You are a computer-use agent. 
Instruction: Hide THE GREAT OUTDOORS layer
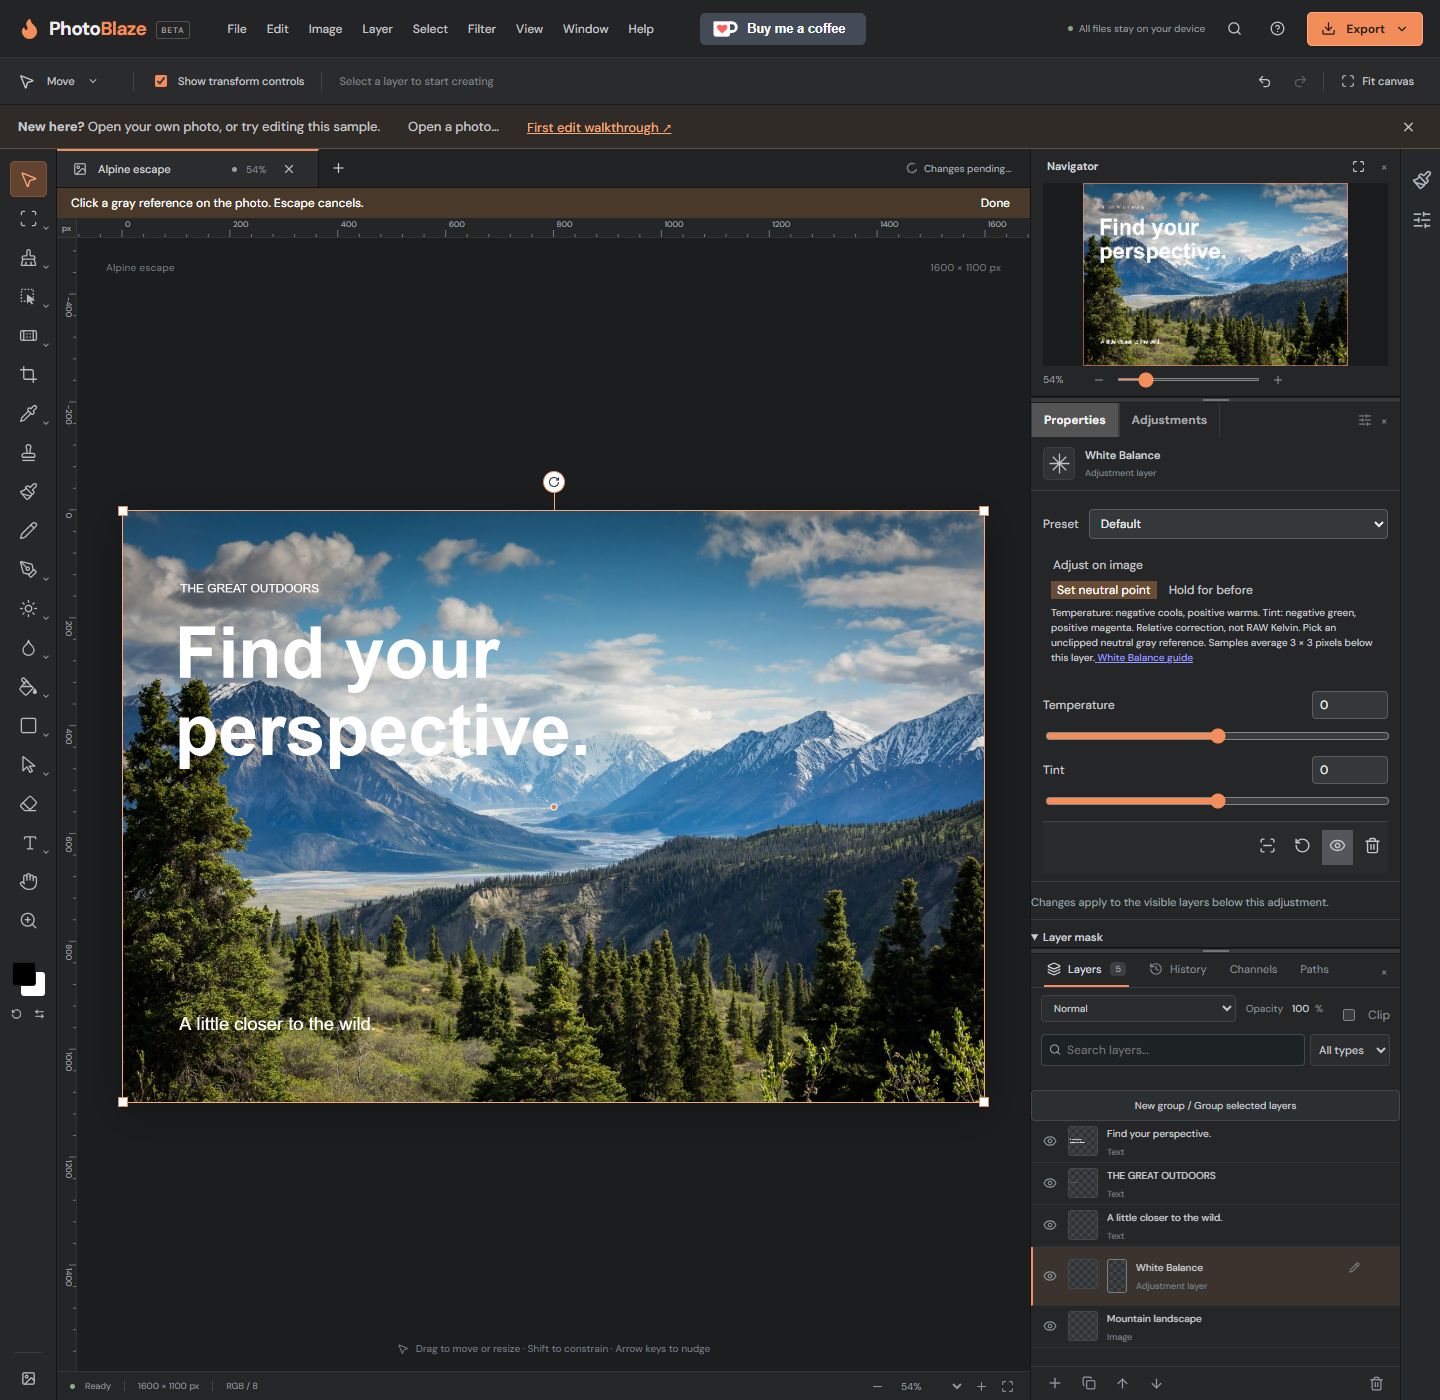(x=1050, y=1183)
